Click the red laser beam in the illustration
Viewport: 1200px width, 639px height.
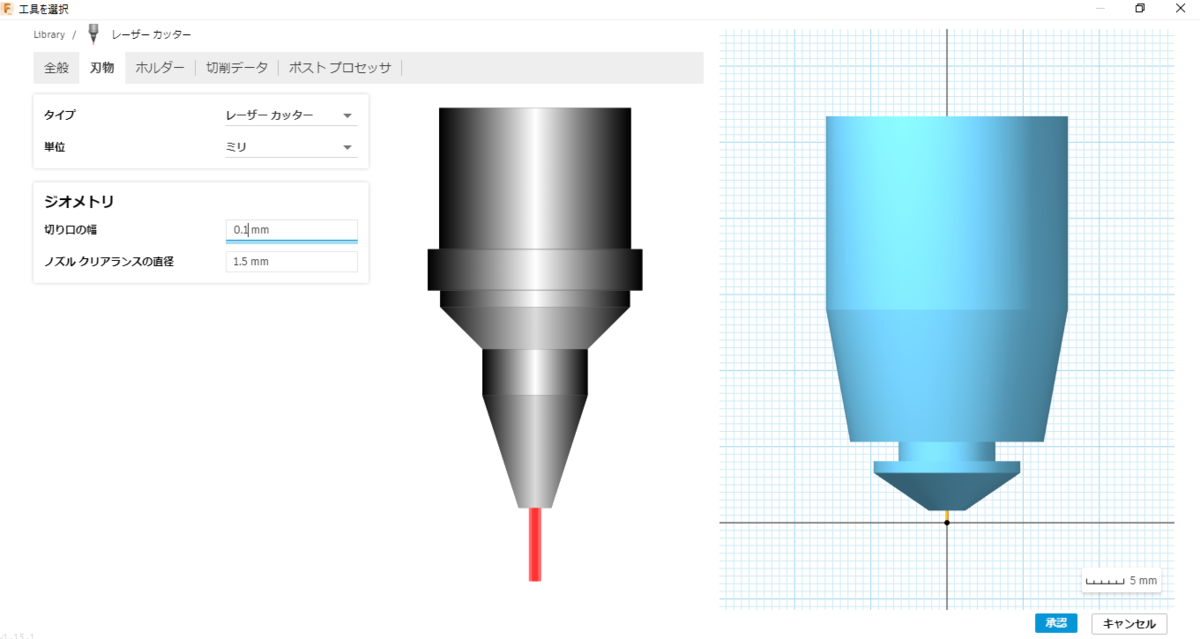pyautogui.click(x=535, y=544)
